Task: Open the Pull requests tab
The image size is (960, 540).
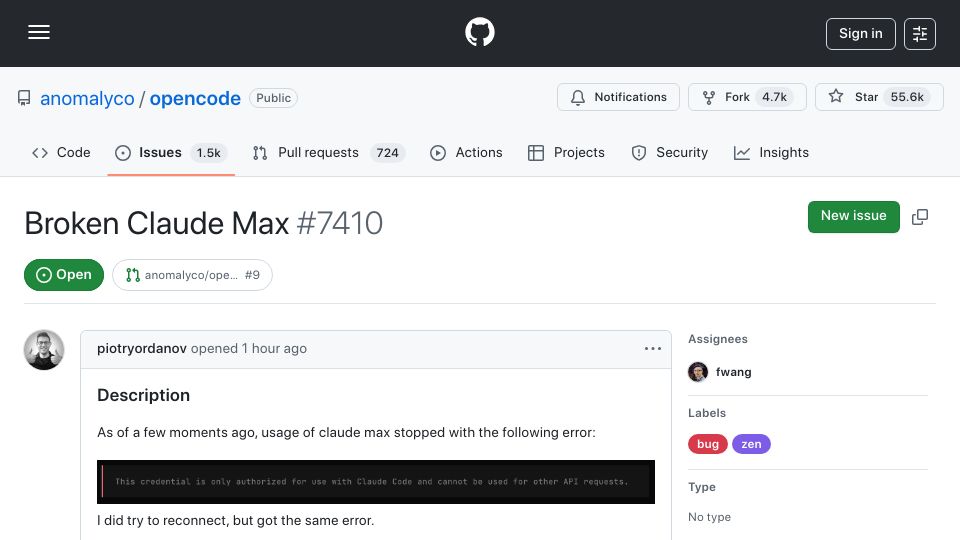Action: 328,152
